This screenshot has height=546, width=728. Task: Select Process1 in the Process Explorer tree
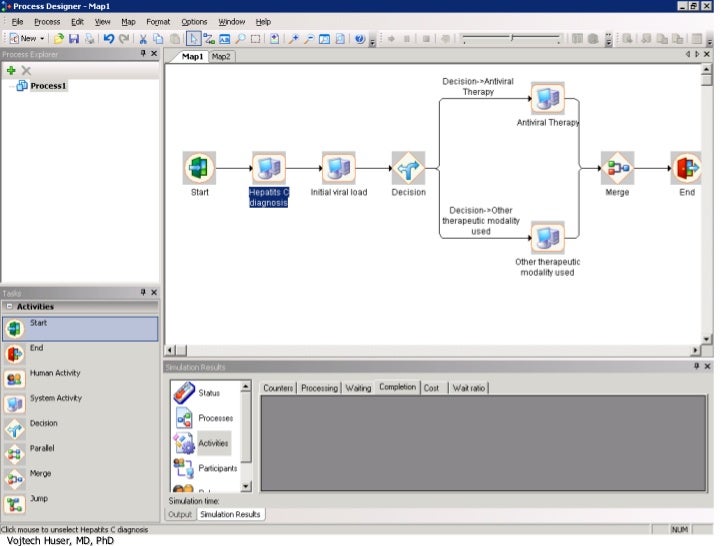pyautogui.click(x=48, y=86)
